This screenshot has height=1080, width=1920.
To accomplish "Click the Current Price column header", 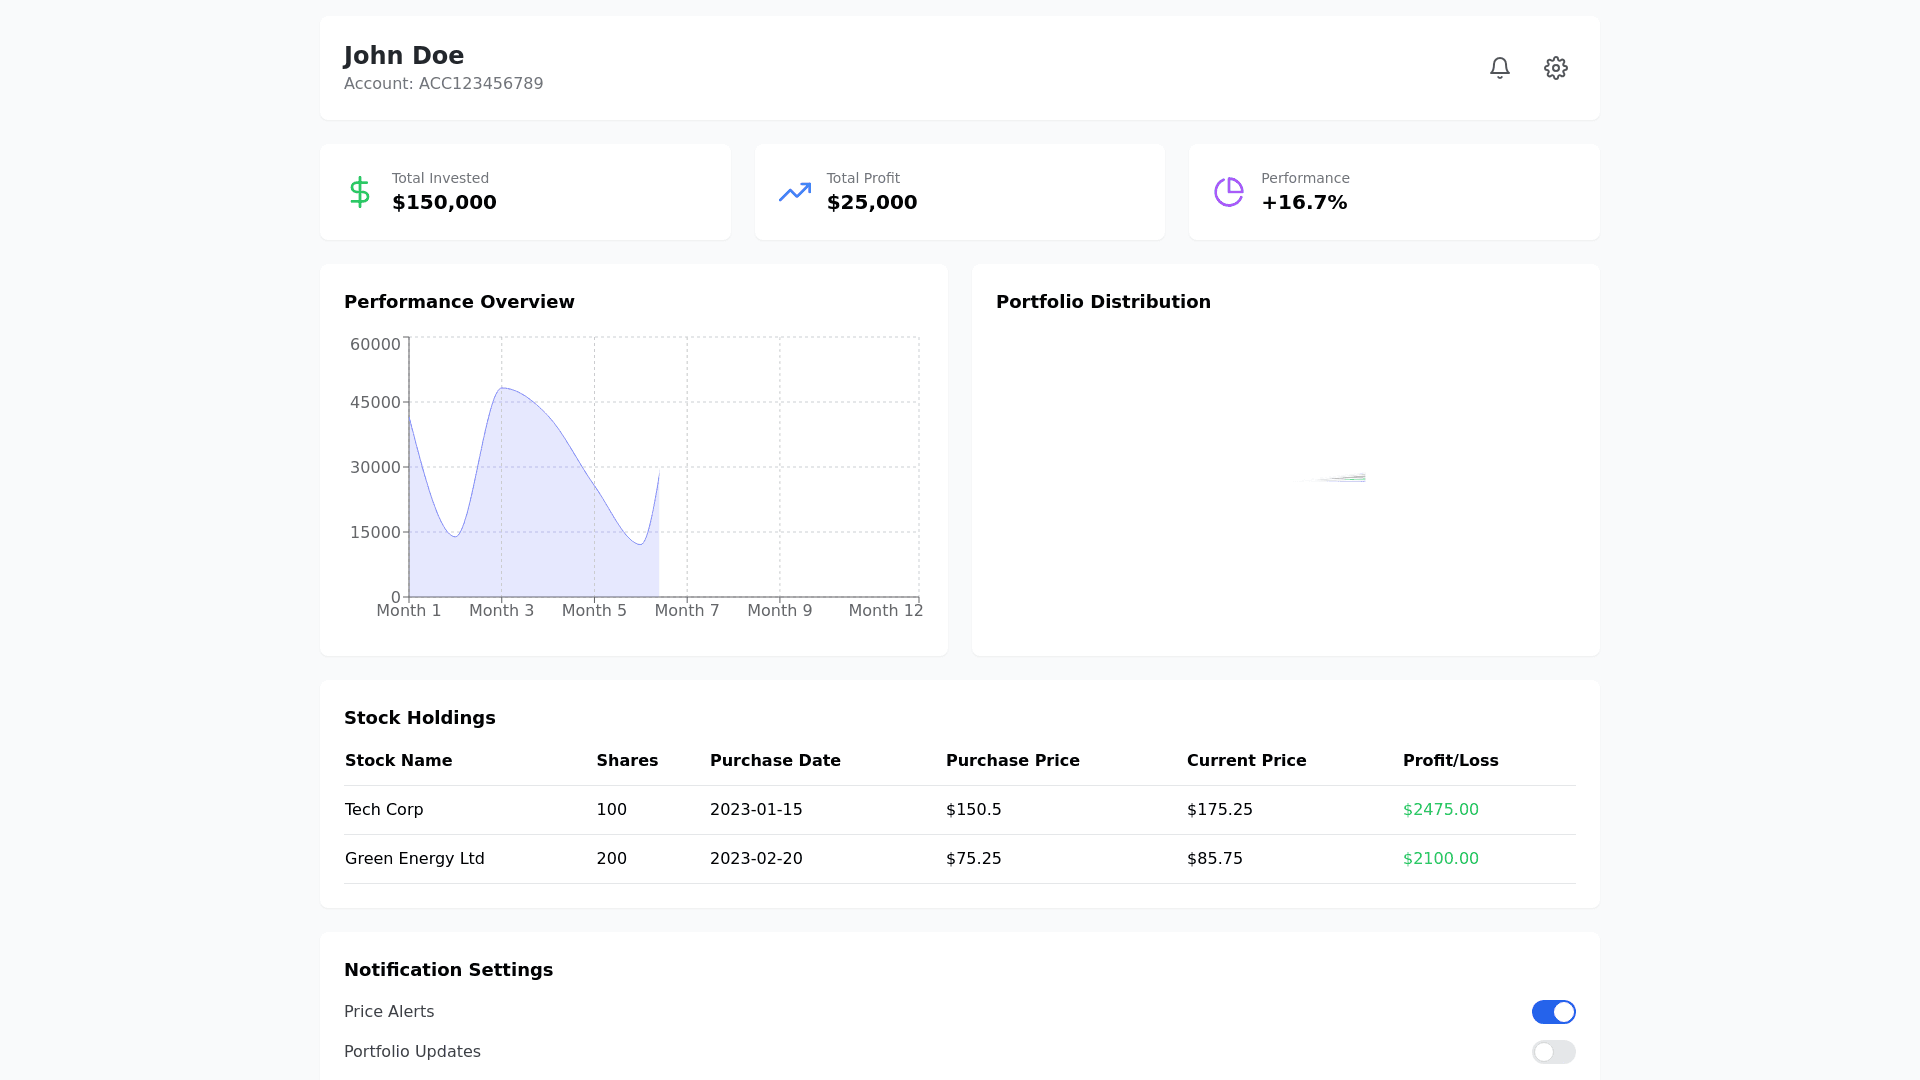I will pyautogui.click(x=1246, y=761).
